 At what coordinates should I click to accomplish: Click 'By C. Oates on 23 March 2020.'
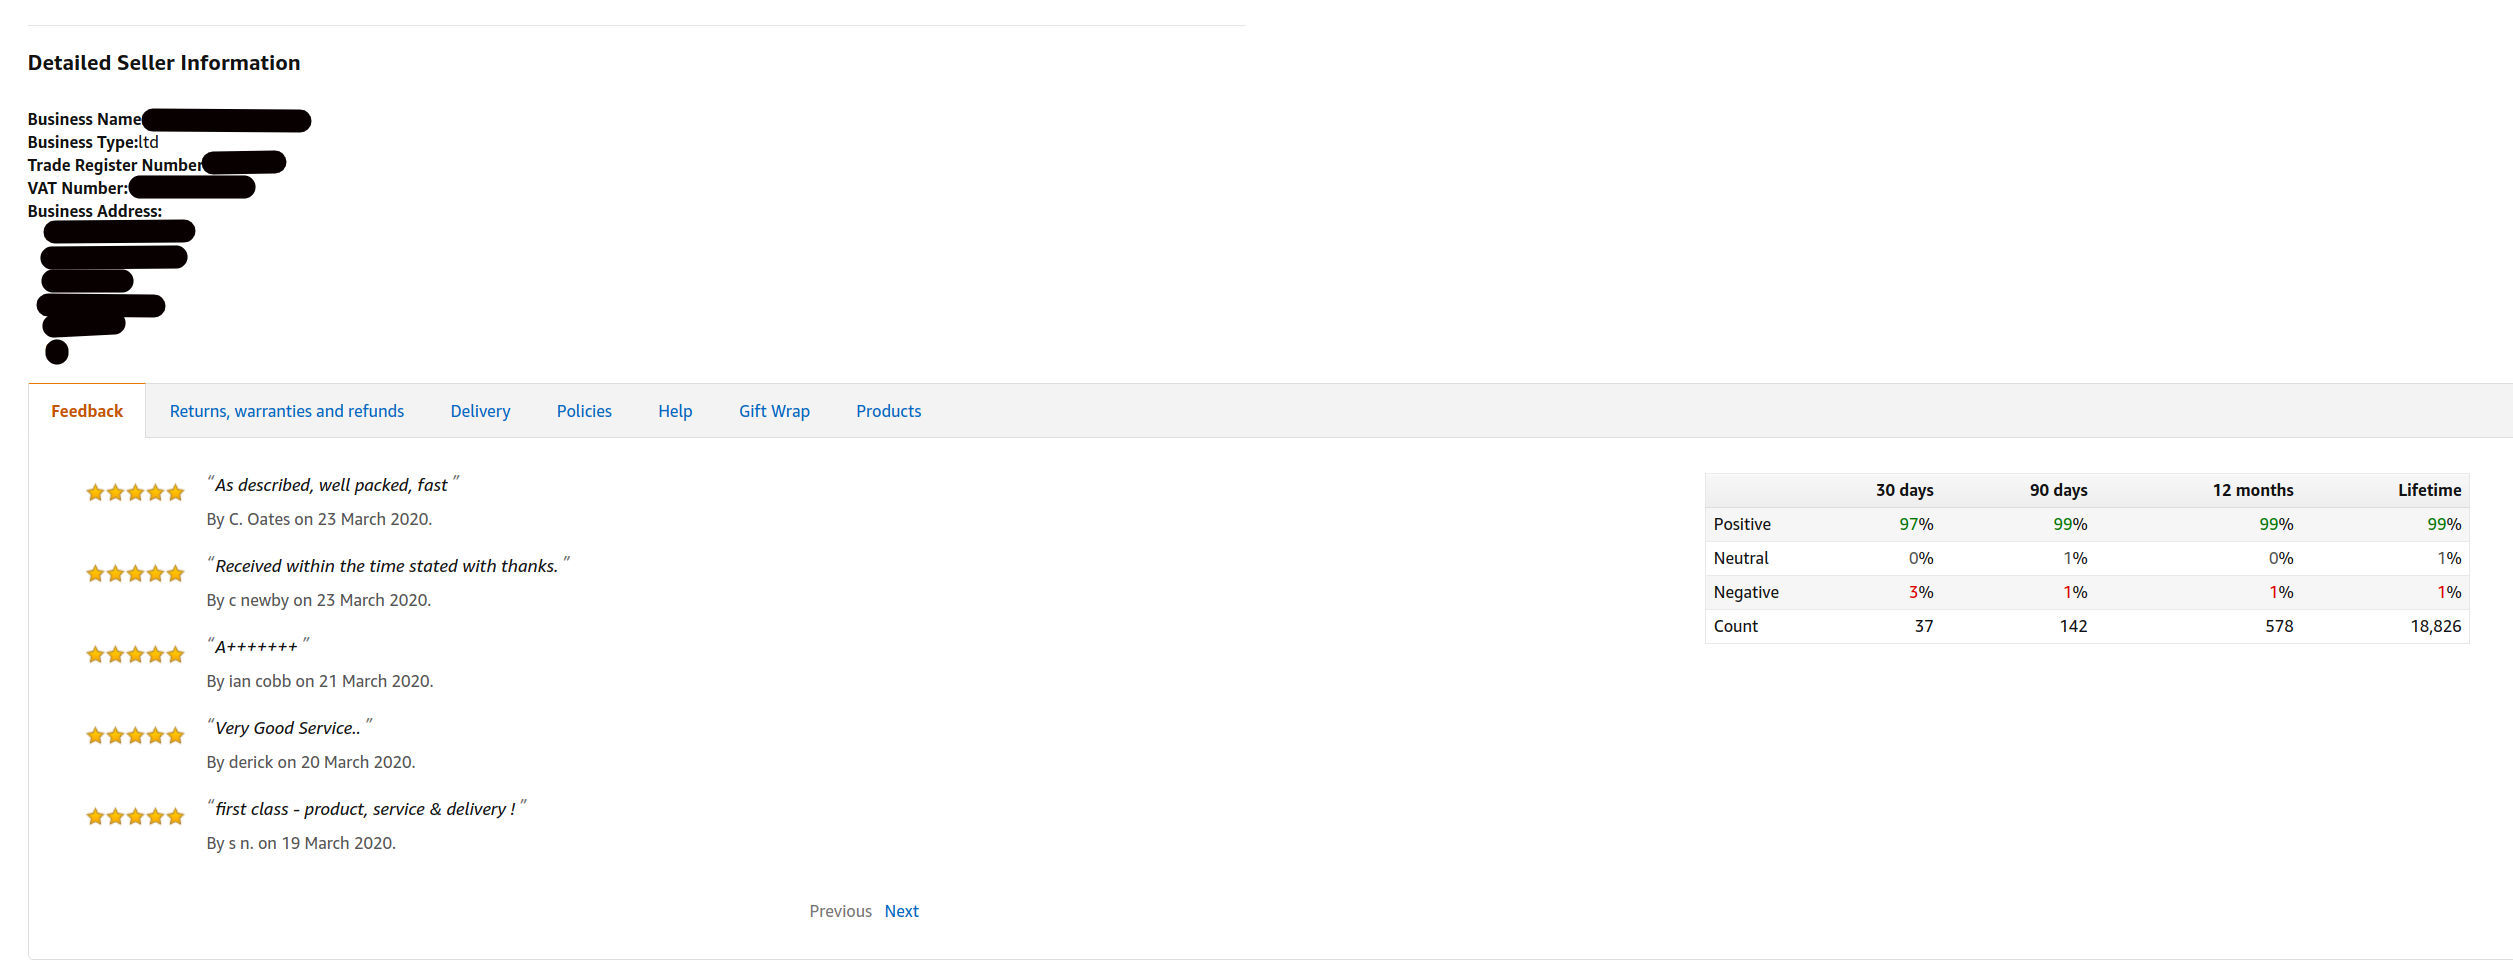(319, 519)
